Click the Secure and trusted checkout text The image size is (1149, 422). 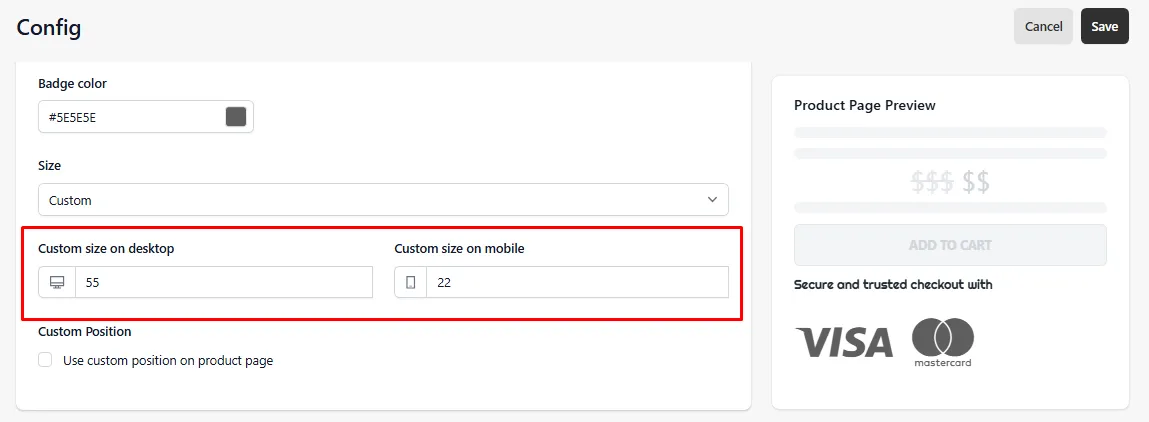click(x=893, y=284)
